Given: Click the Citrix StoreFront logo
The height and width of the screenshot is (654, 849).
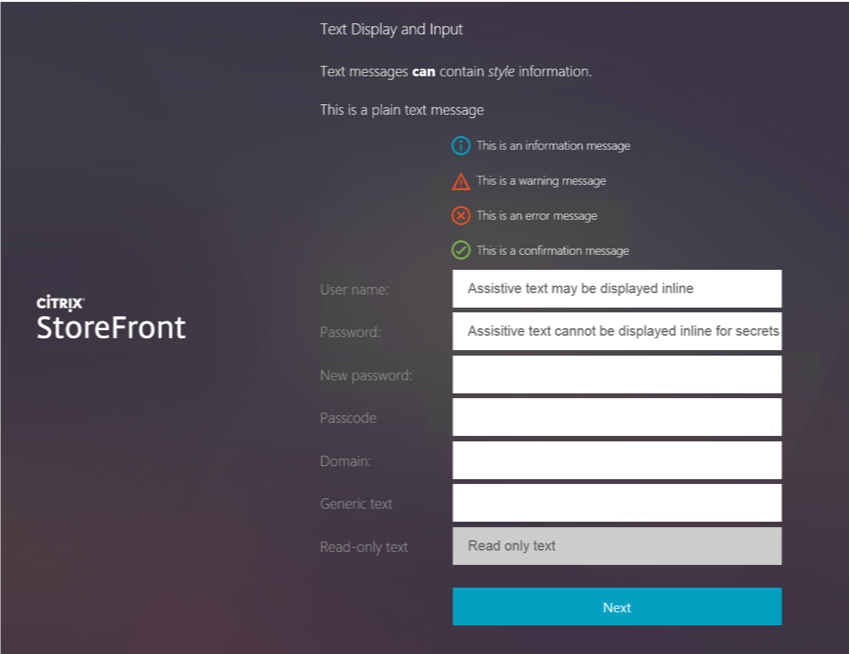Looking at the screenshot, I should [111, 318].
